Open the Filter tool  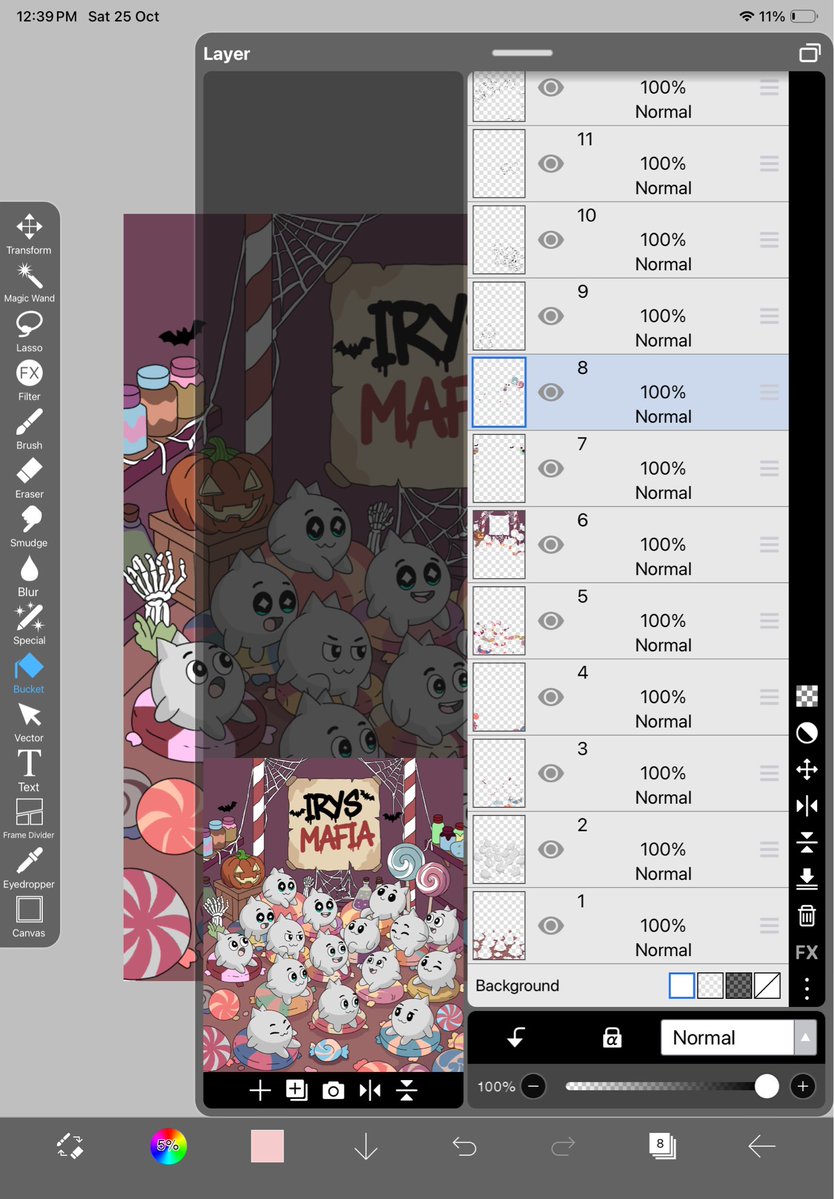[x=29, y=380]
